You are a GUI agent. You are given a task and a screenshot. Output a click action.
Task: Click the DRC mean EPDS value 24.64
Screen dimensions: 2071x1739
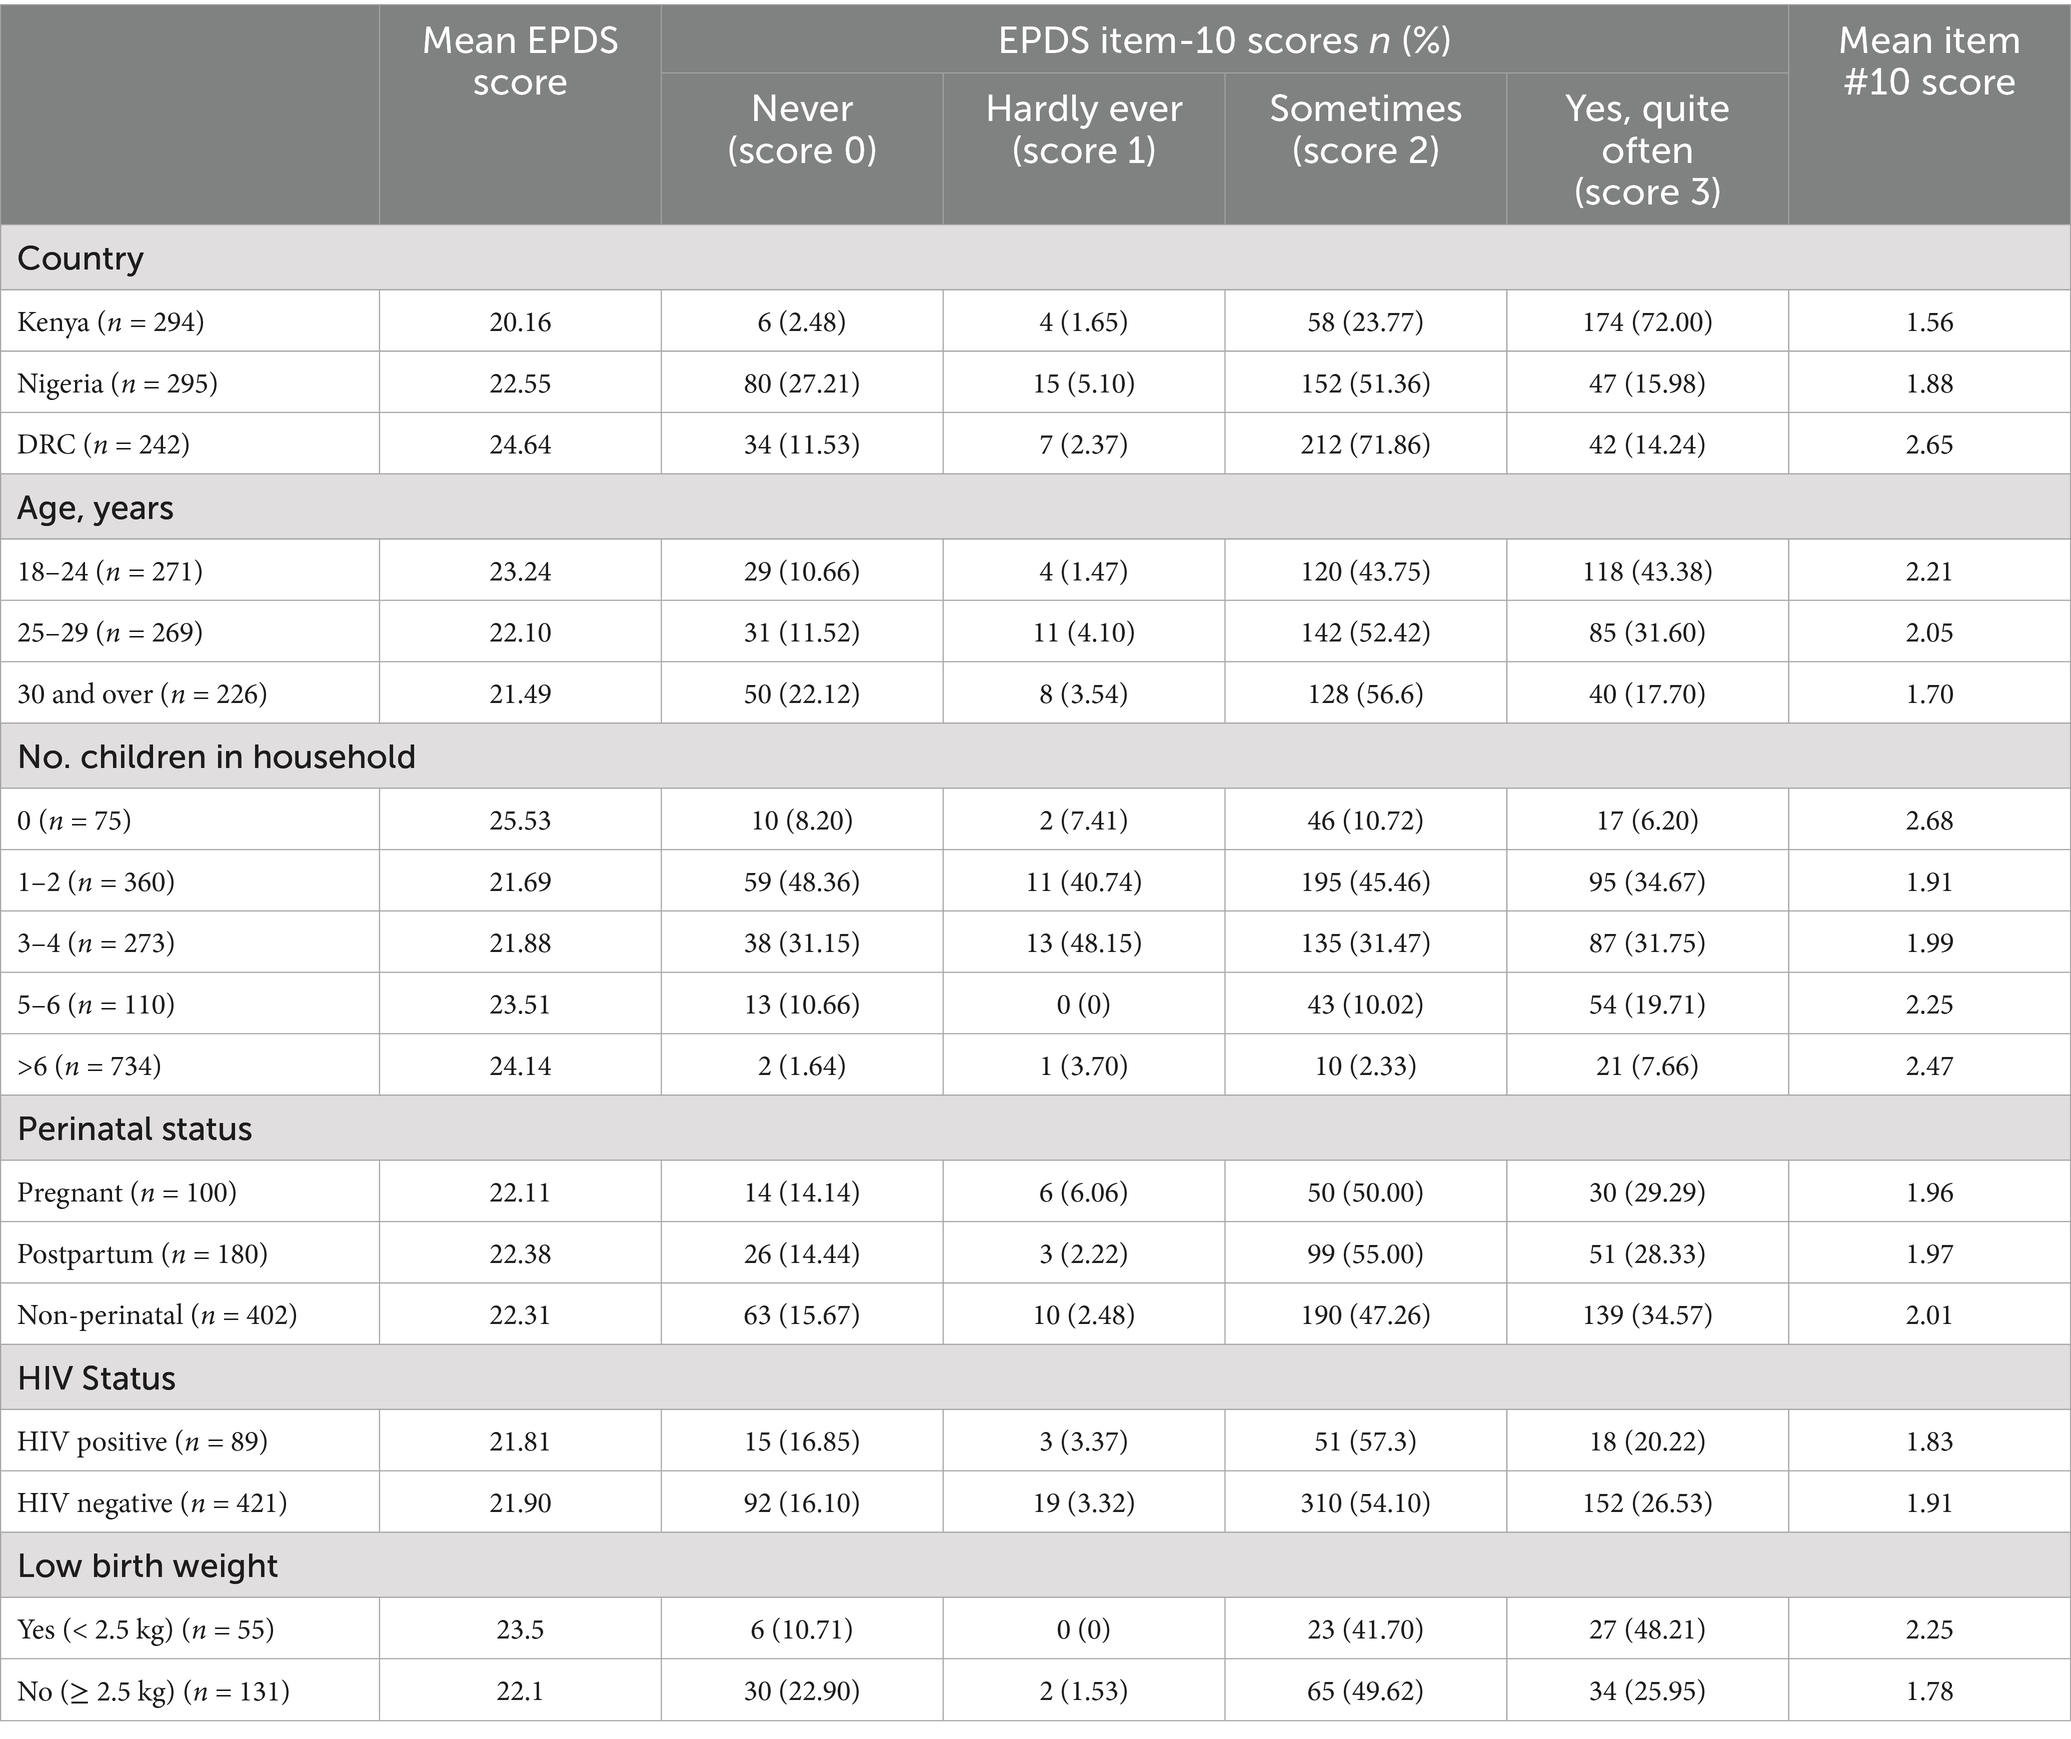click(x=520, y=445)
